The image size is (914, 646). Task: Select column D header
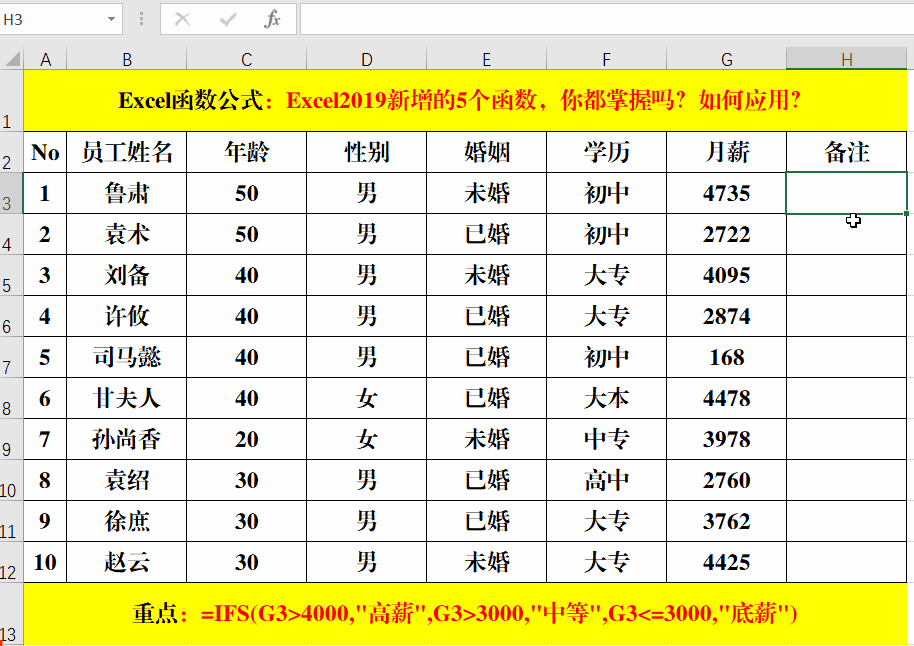pos(367,59)
